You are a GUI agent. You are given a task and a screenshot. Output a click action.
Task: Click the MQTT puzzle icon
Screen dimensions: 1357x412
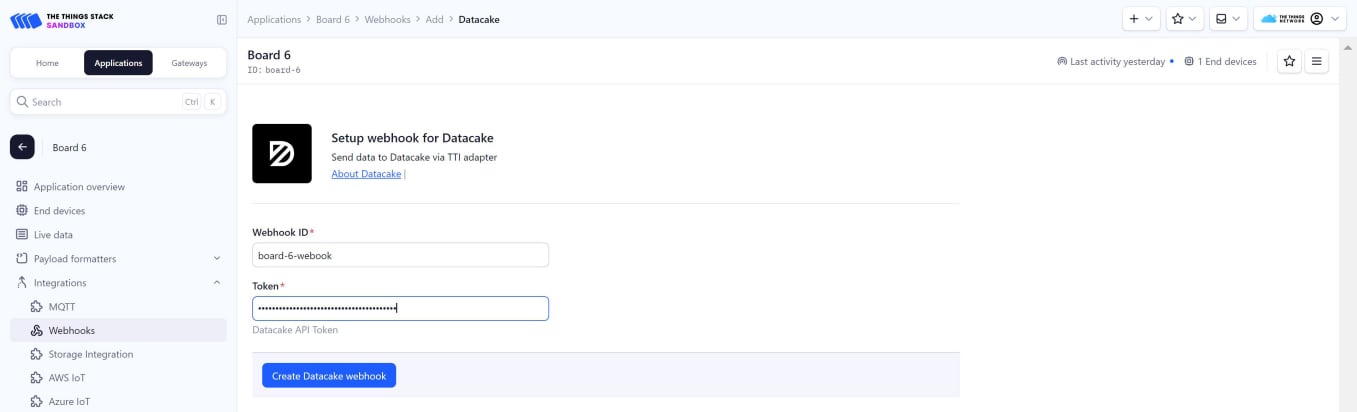(x=37, y=307)
